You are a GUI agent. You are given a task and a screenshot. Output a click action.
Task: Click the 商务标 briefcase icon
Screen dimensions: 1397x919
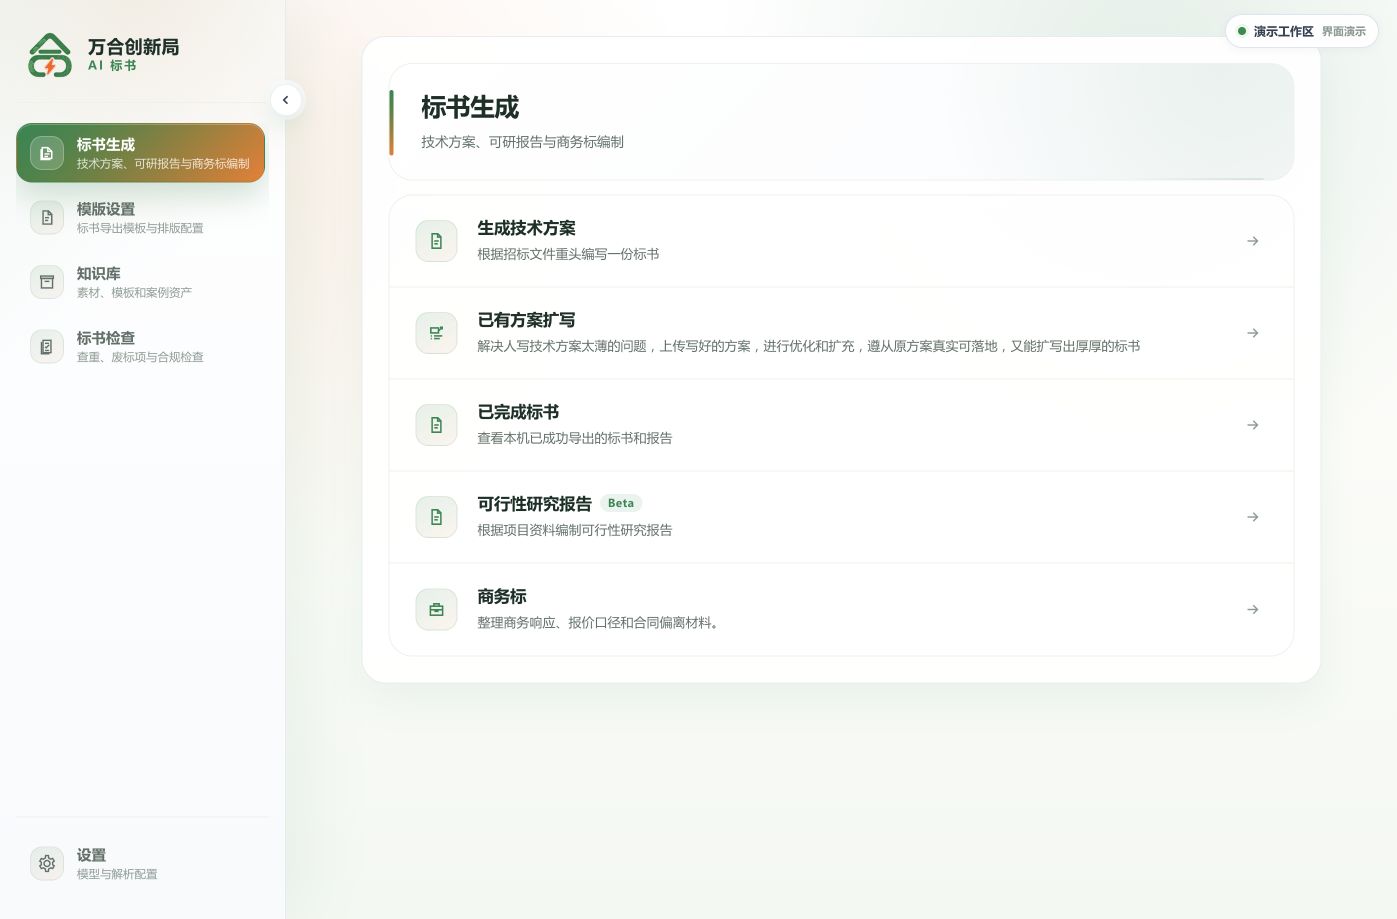pyautogui.click(x=436, y=609)
